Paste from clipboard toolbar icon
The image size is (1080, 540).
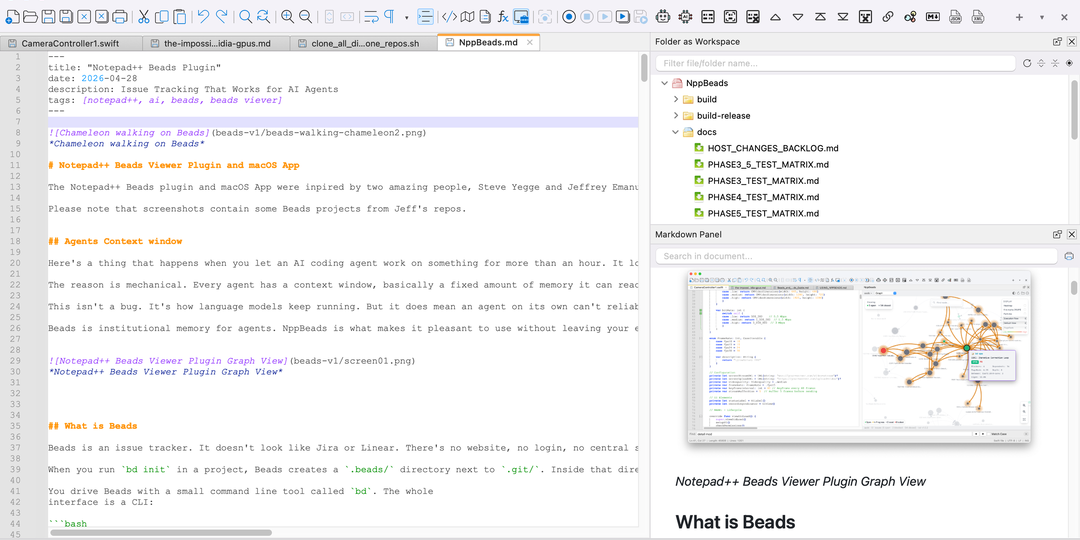(179, 17)
